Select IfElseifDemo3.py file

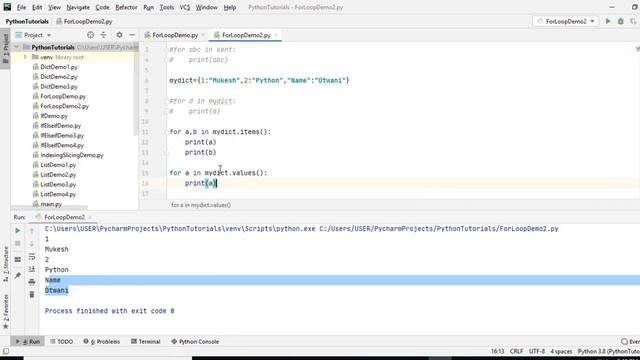[x=62, y=136]
